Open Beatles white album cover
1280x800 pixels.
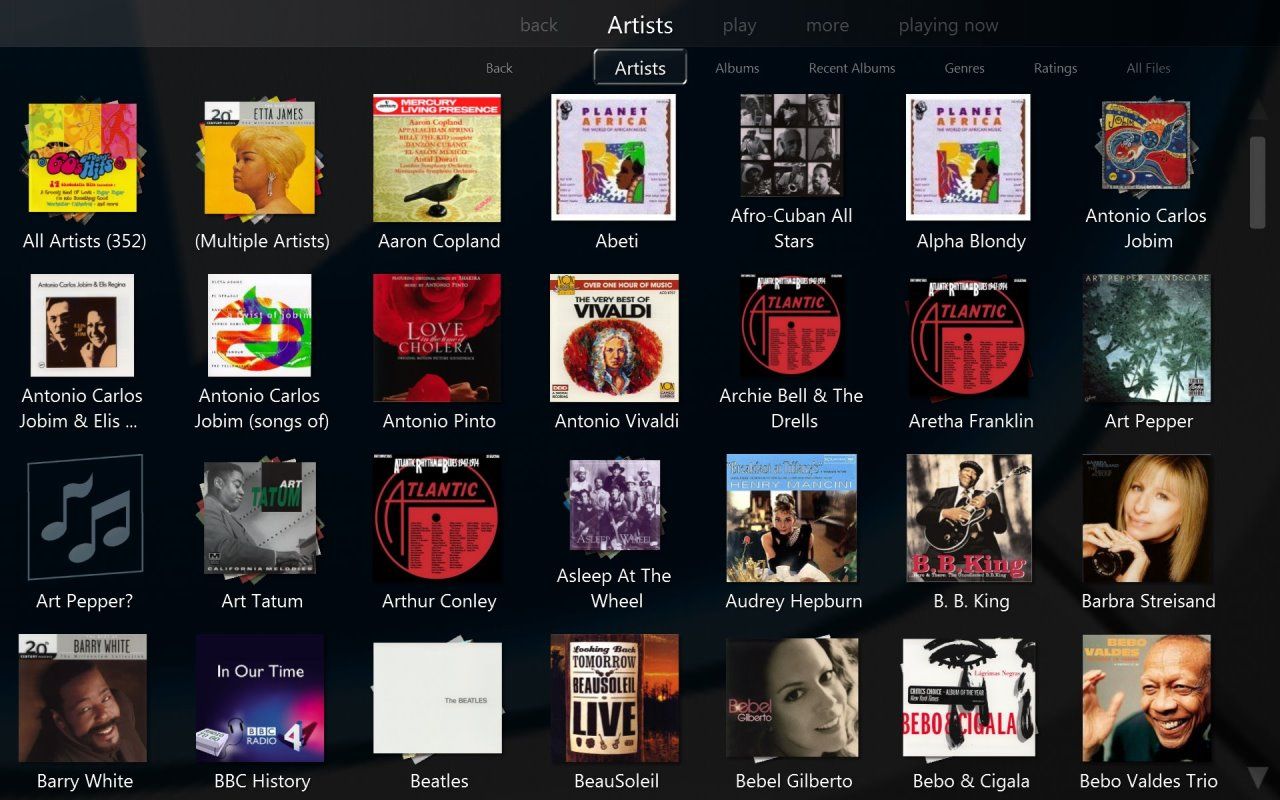438,697
